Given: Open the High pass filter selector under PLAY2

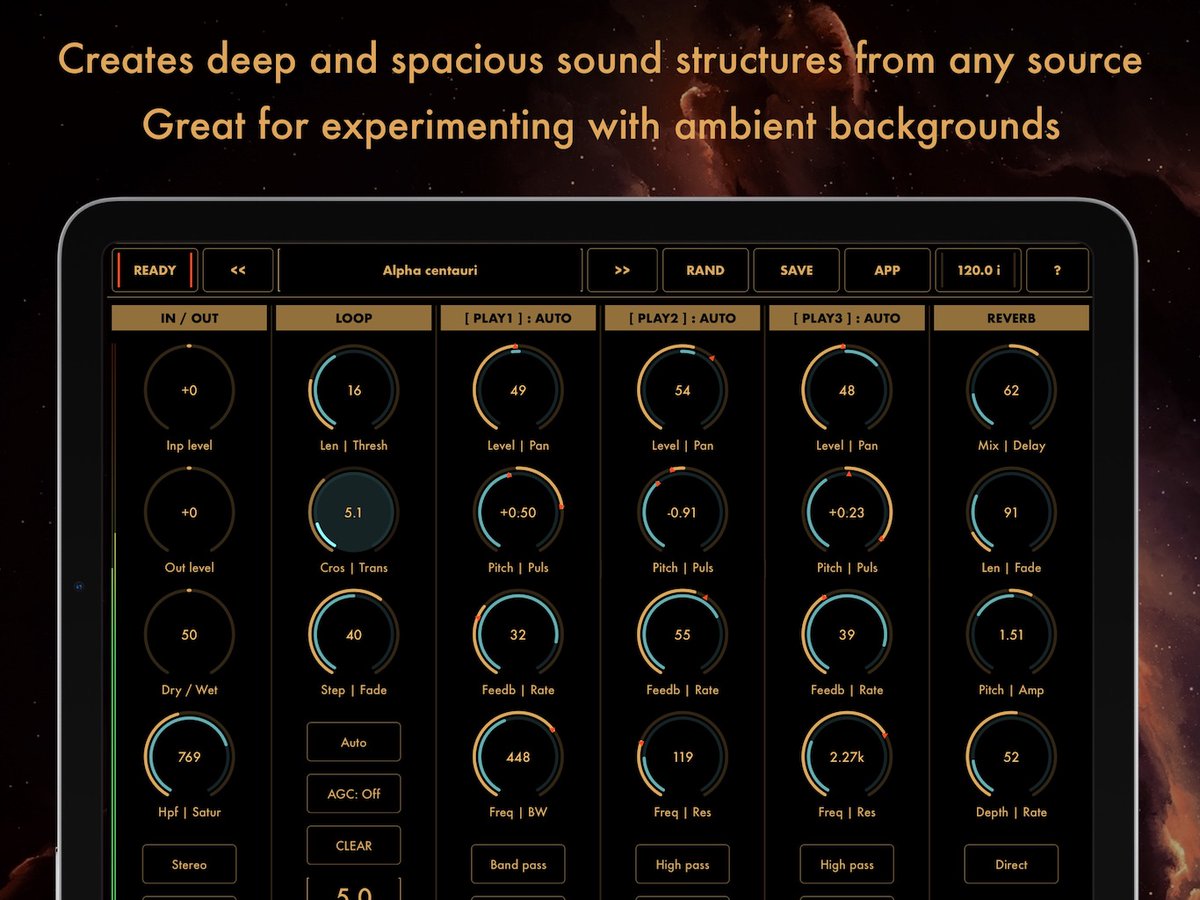Looking at the screenshot, I should pos(682,864).
